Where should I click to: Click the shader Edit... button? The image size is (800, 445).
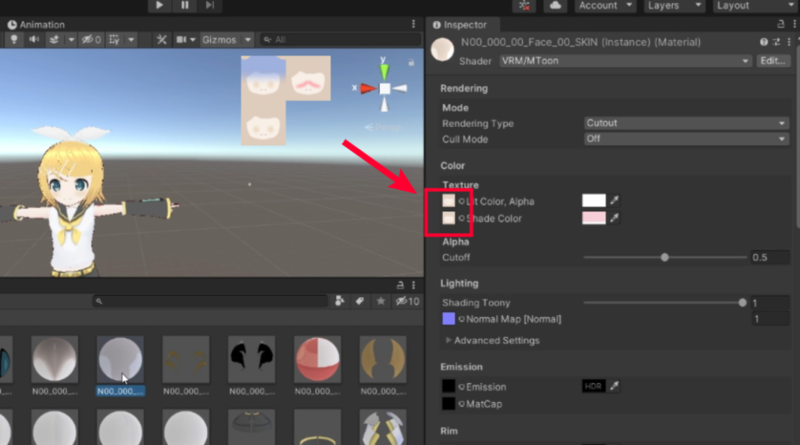(x=773, y=61)
